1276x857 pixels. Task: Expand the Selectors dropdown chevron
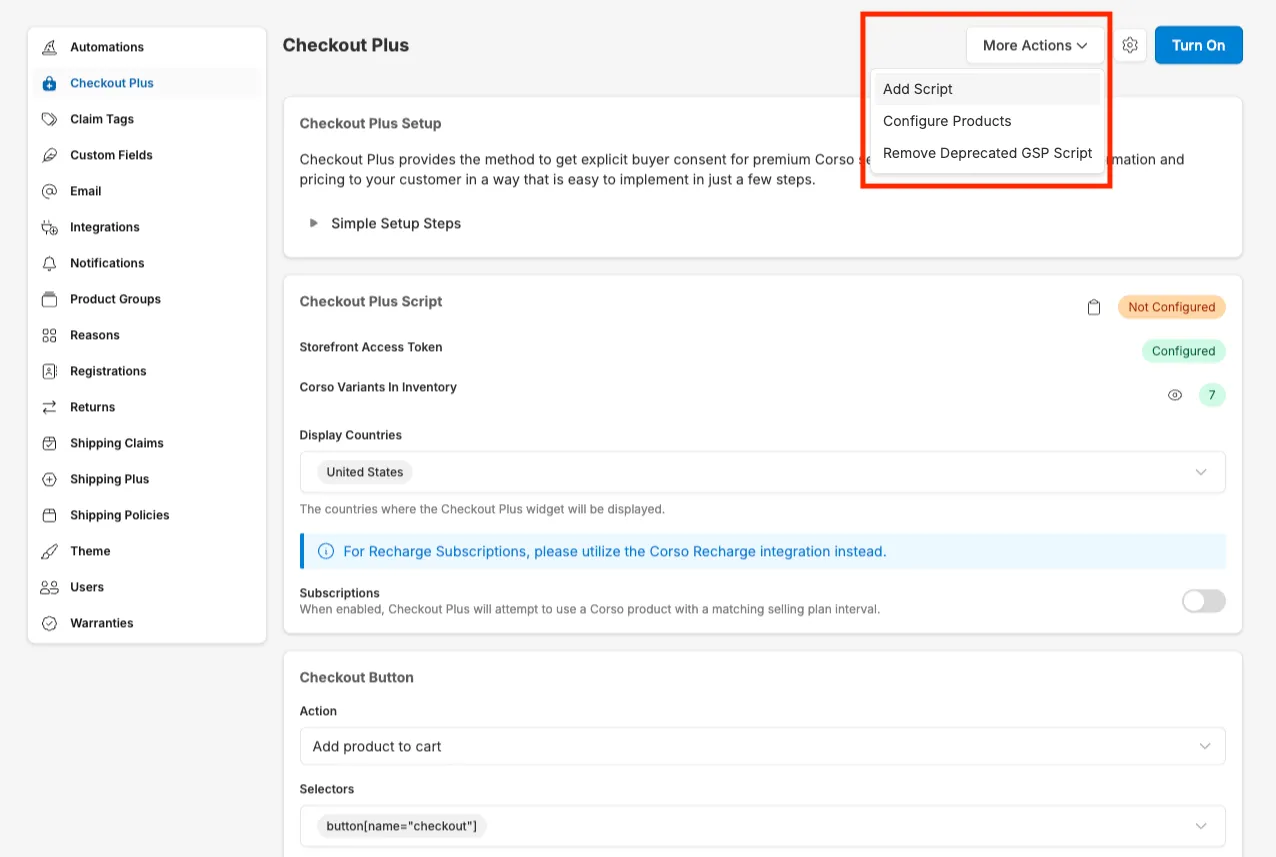pyautogui.click(x=1201, y=826)
